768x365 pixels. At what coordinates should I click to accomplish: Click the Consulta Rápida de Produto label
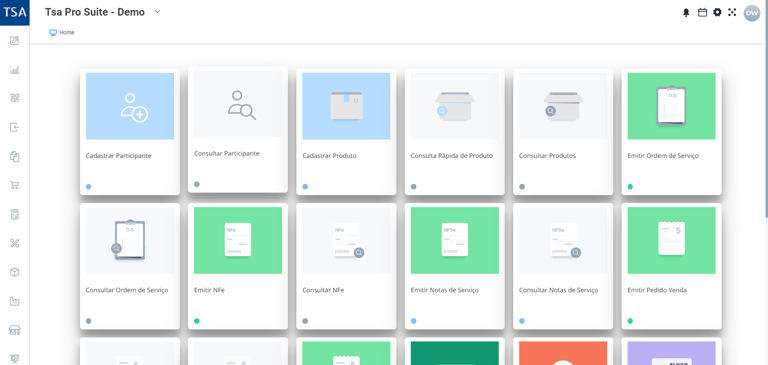(x=452, y=156)
